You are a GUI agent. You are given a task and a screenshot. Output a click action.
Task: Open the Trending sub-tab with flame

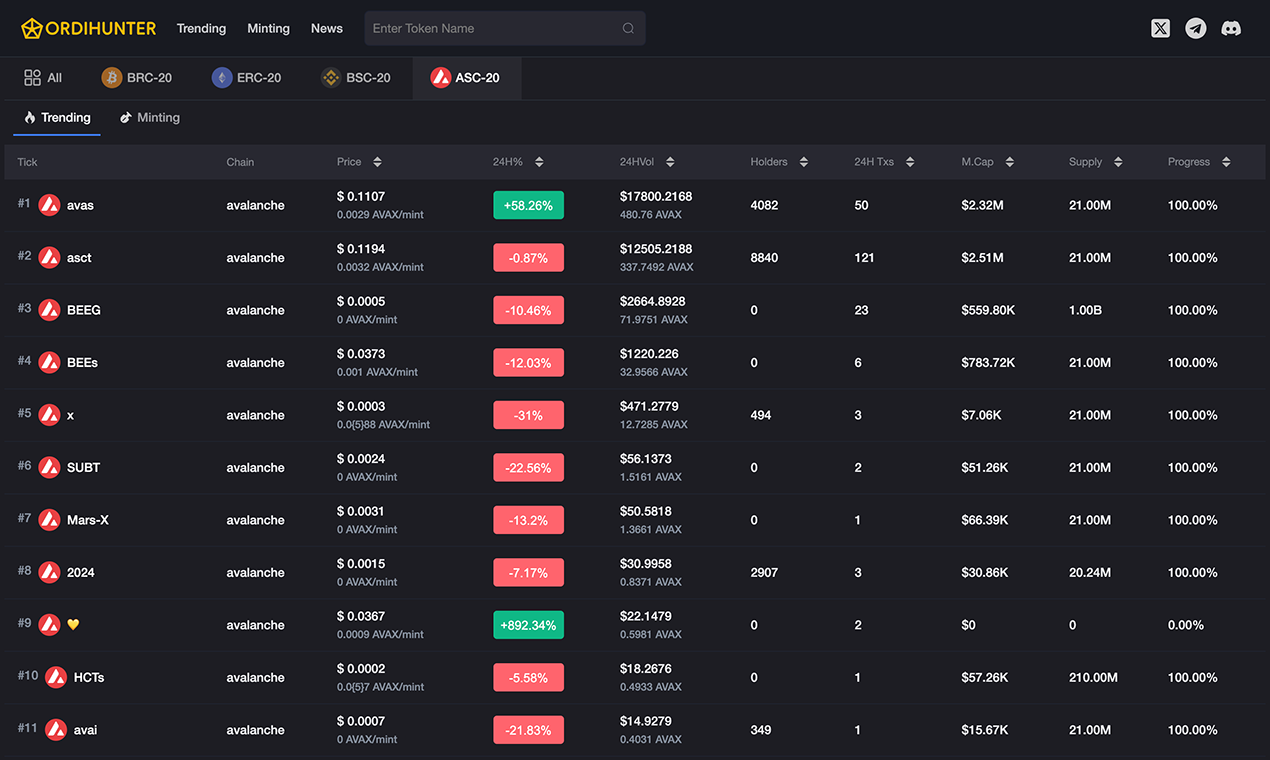57,118
